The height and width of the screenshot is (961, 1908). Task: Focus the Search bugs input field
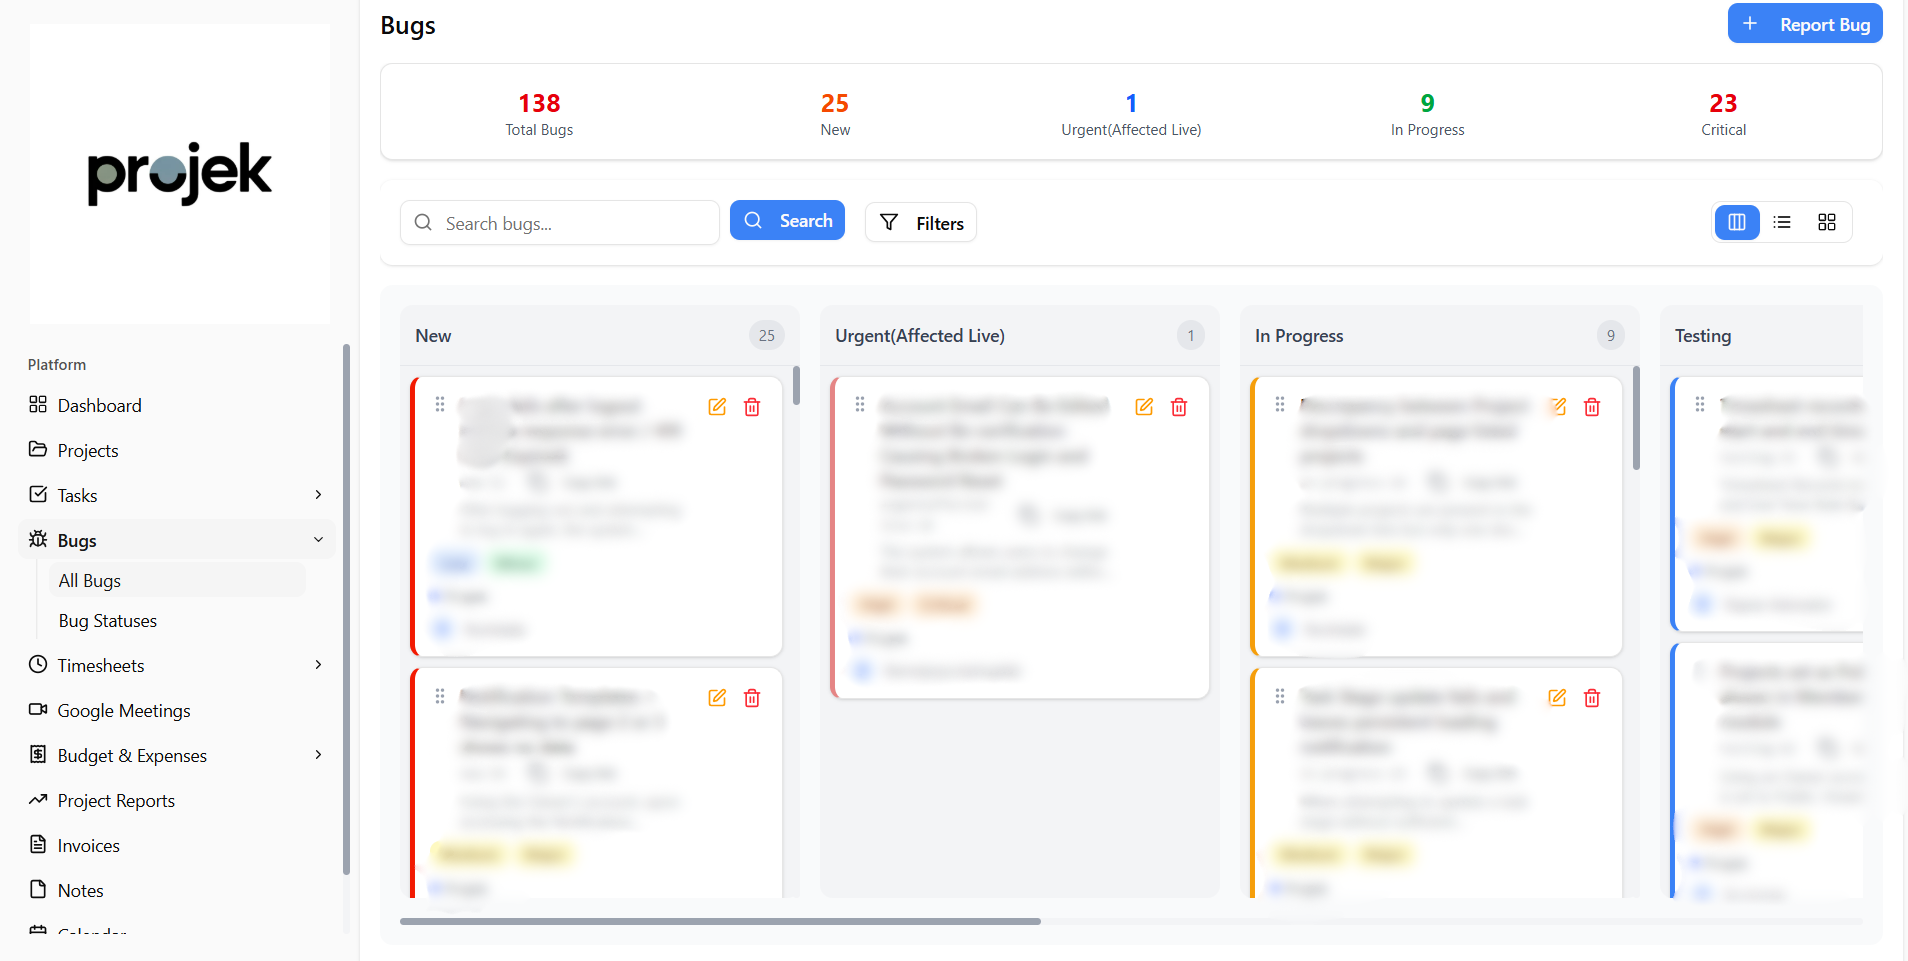(575, 223)
